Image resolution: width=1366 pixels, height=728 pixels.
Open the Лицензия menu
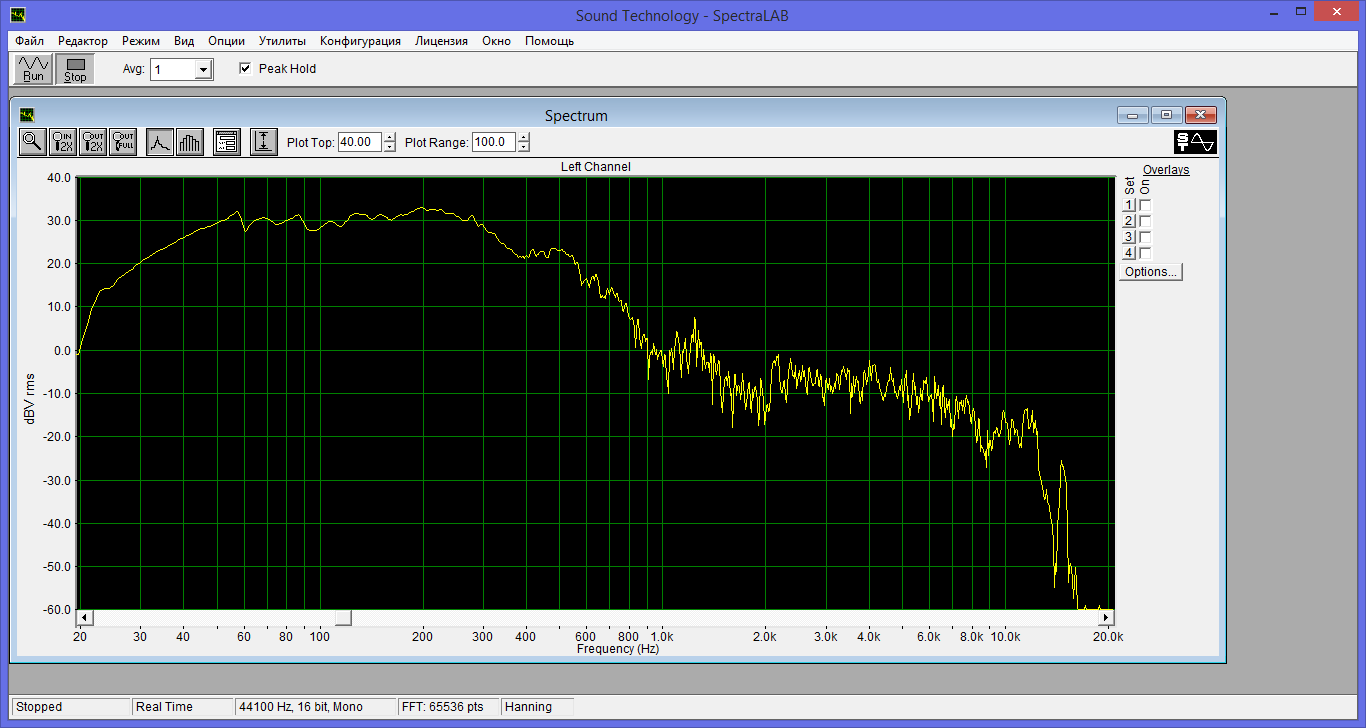pos(441,41)
